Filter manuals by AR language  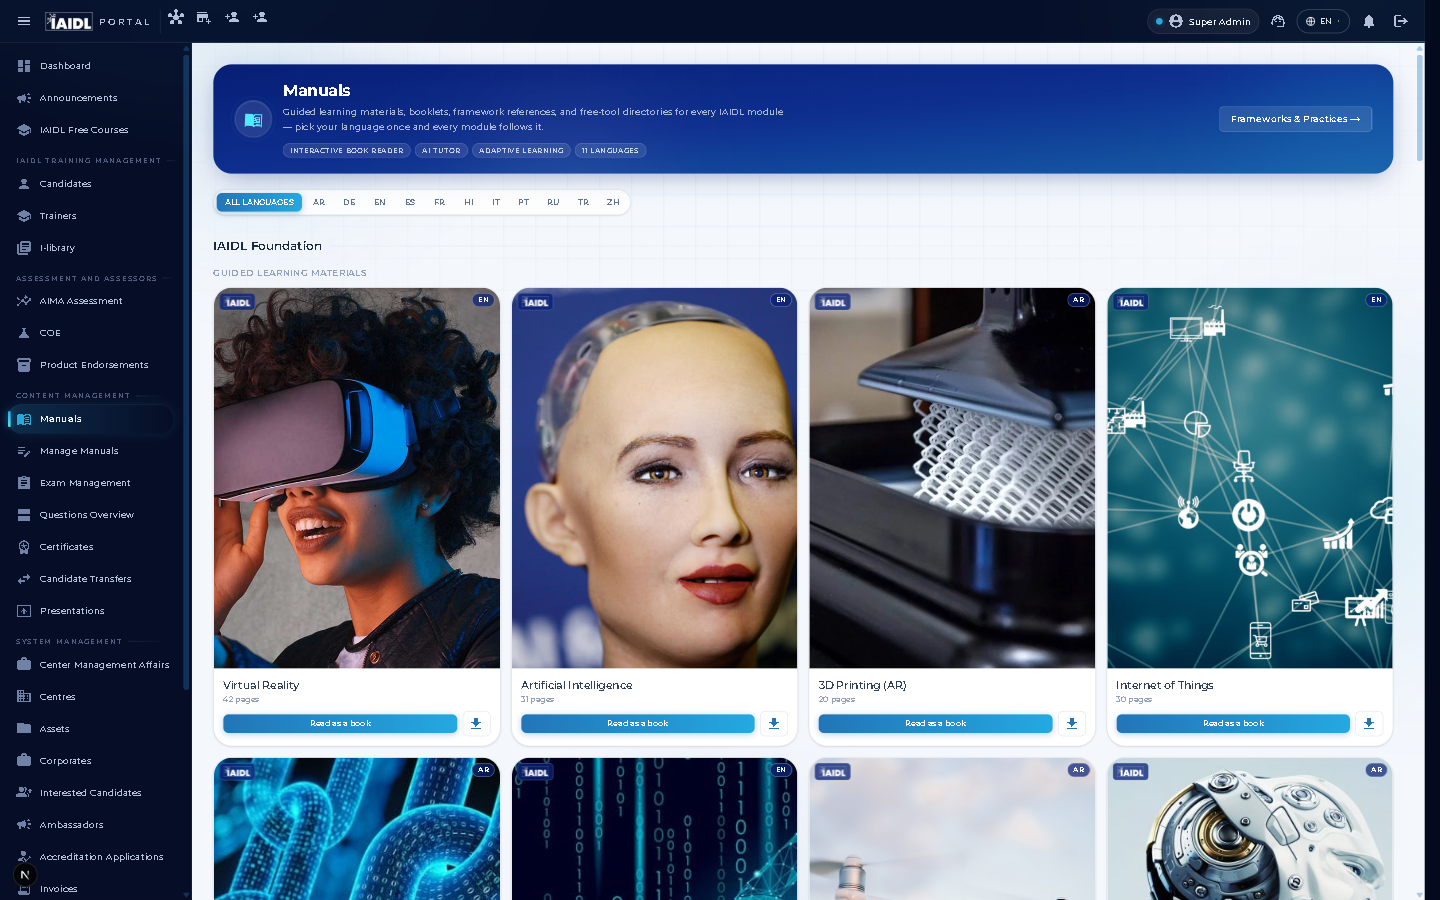[319, 202]
